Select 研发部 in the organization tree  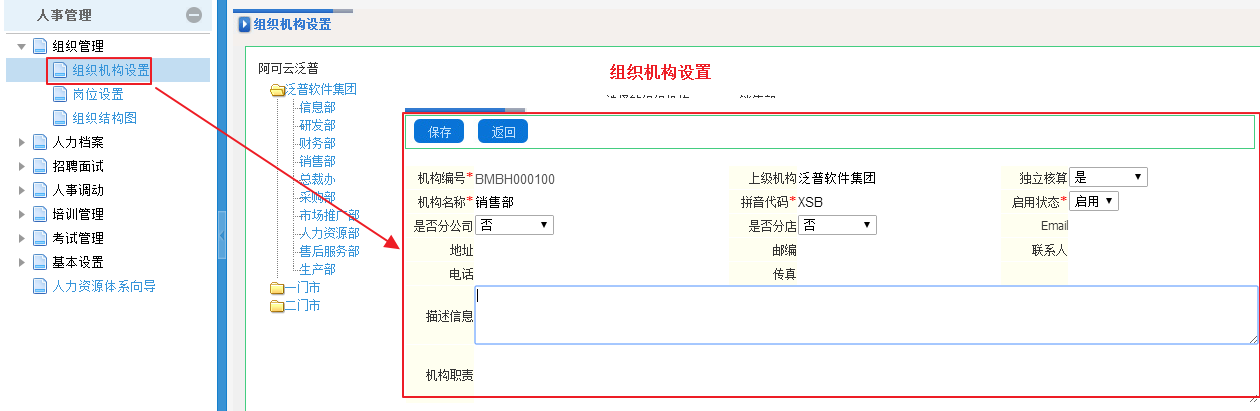[x=317, y=125]
